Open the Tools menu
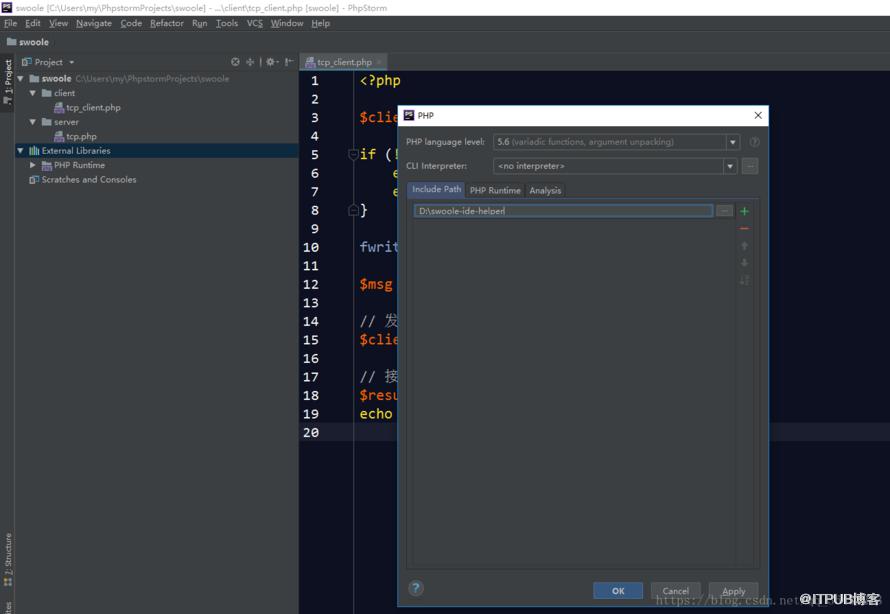 (226, 23)
